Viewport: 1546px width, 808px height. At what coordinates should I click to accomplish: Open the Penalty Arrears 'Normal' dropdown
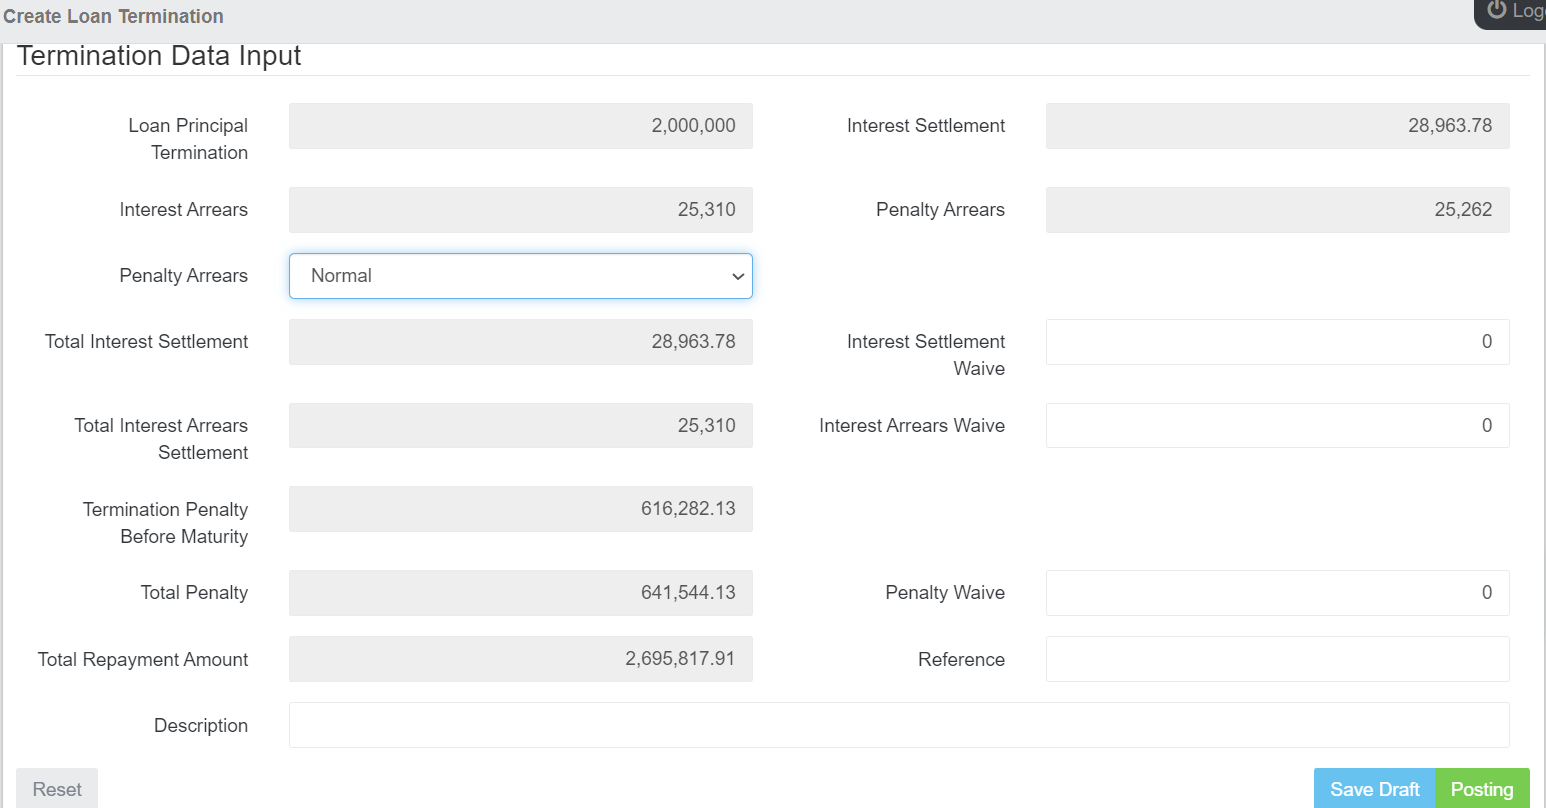point(520,276)
